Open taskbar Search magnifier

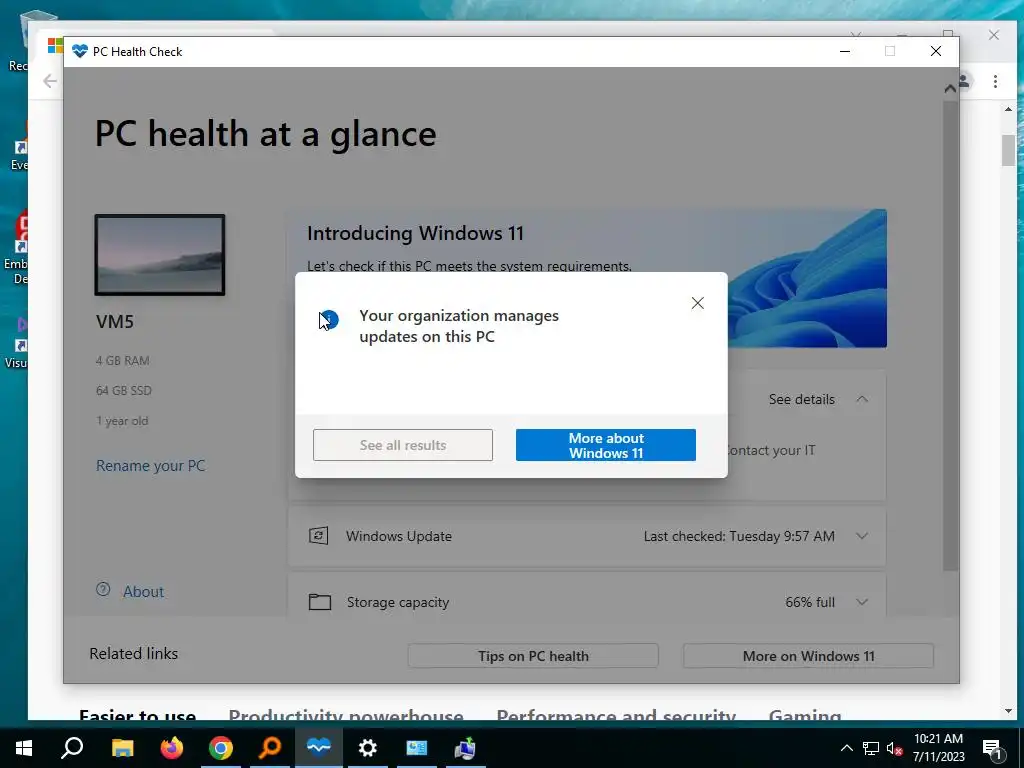(x=72, y=748)
